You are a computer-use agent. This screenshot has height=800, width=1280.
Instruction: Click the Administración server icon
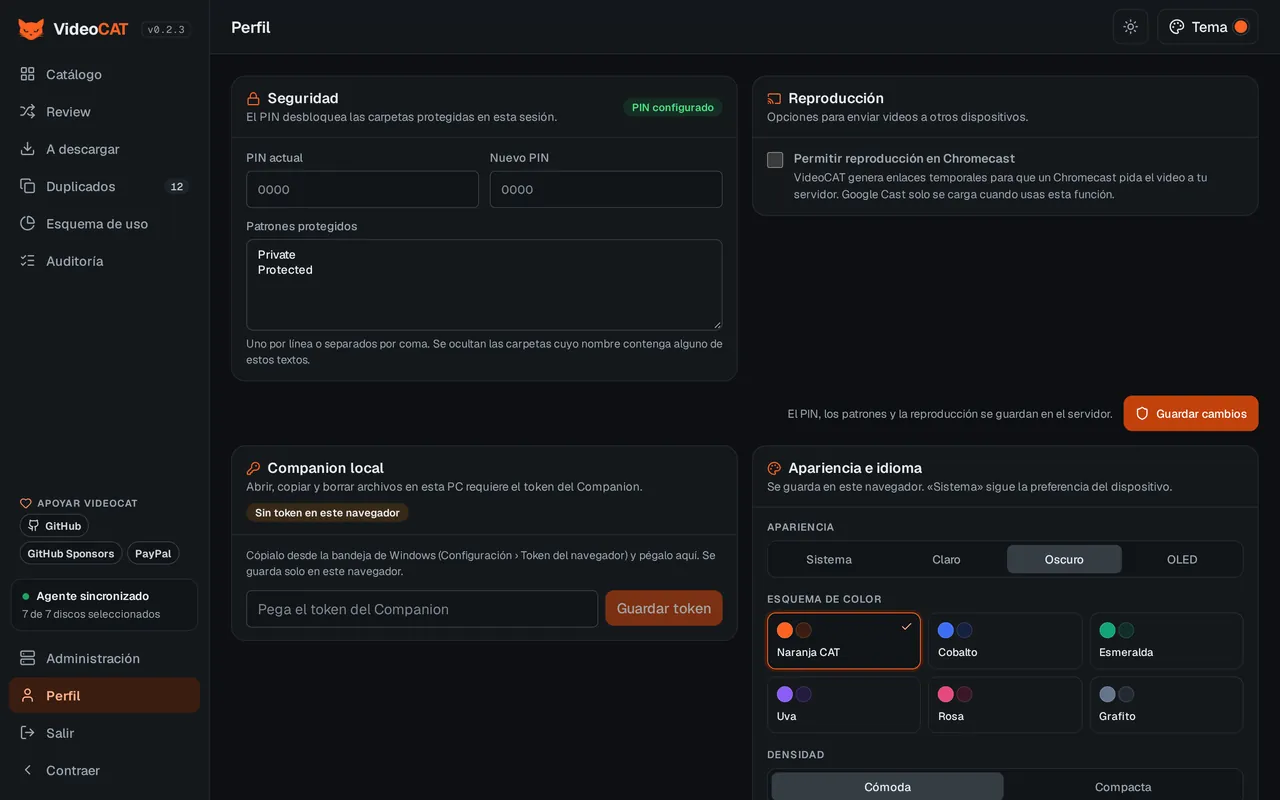27,658
